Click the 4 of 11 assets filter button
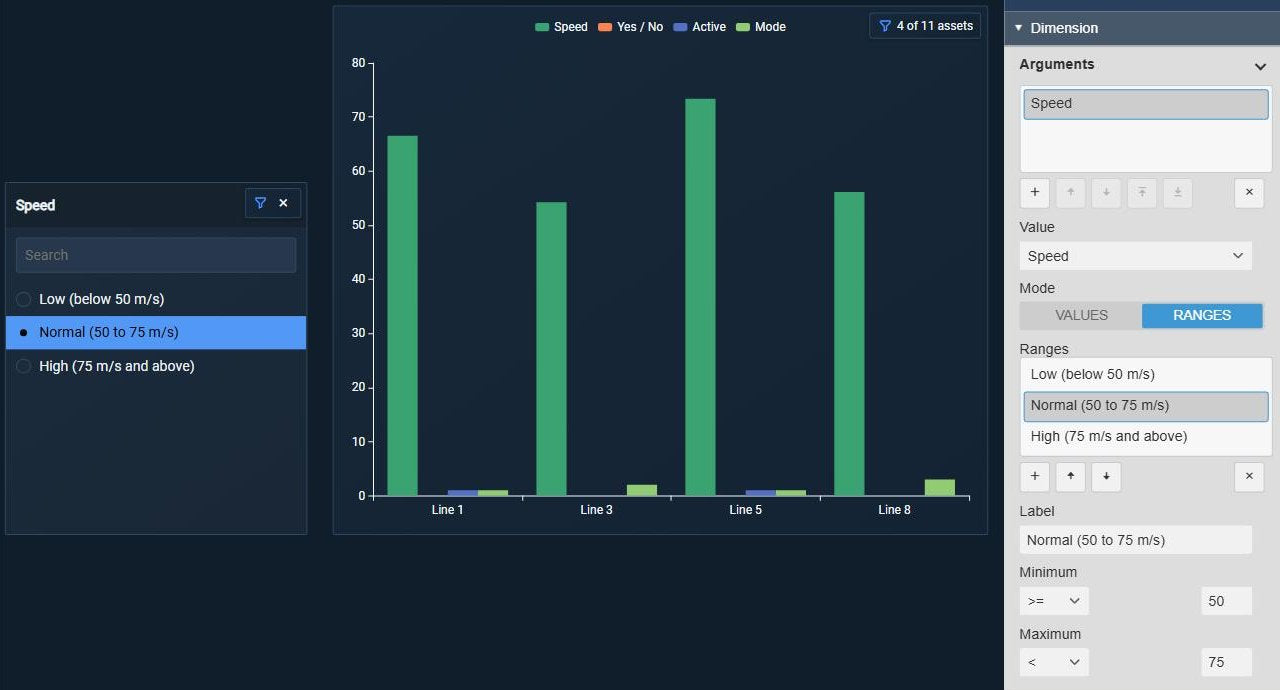The width and height of the screenshot is (1280, 690). click(925, 26)
